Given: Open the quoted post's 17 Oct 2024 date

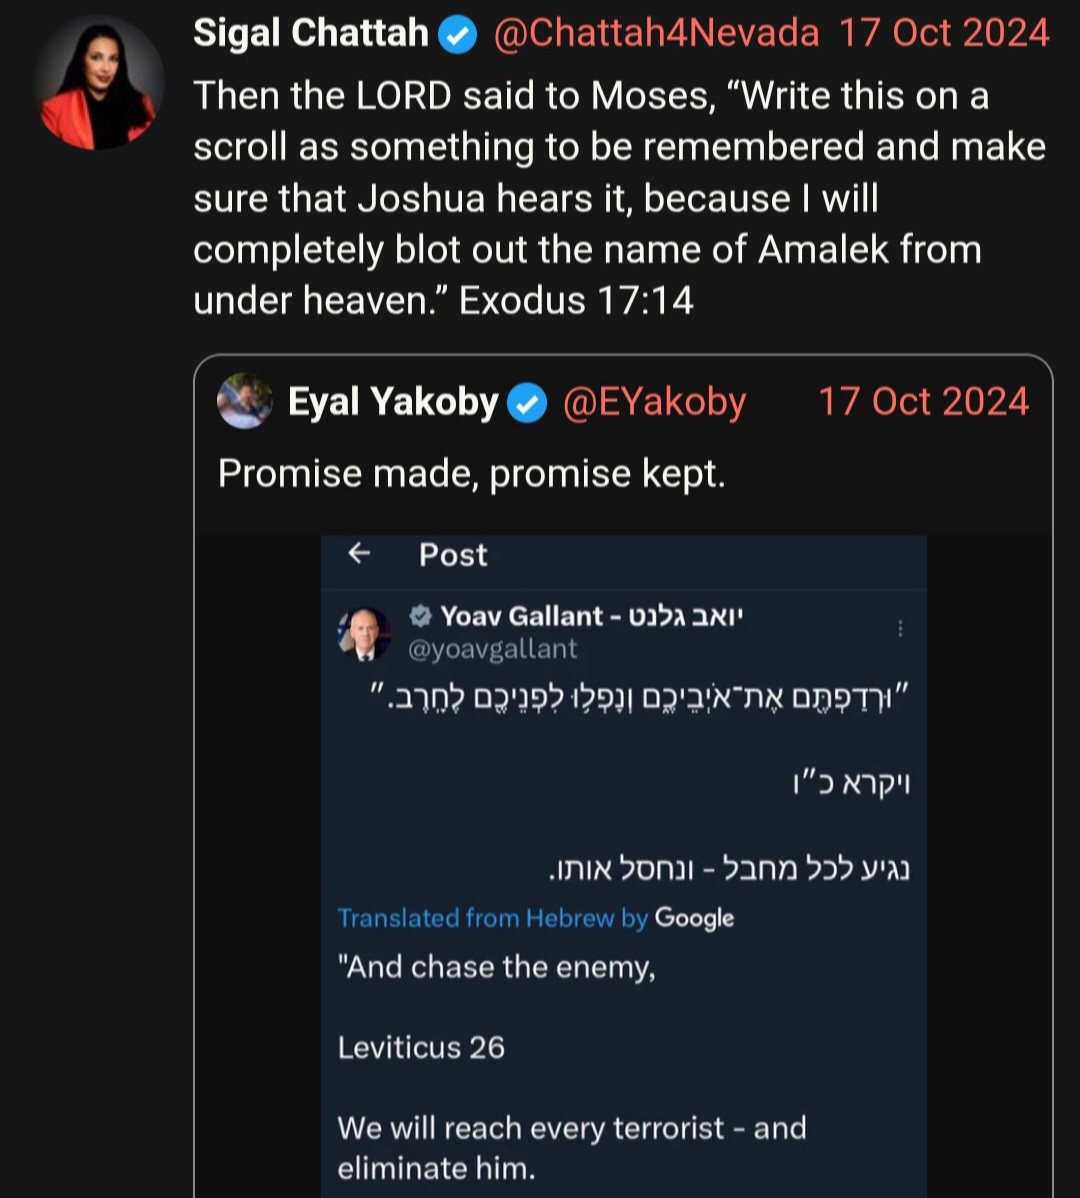Looking at the screenshot, I should 923,402.
